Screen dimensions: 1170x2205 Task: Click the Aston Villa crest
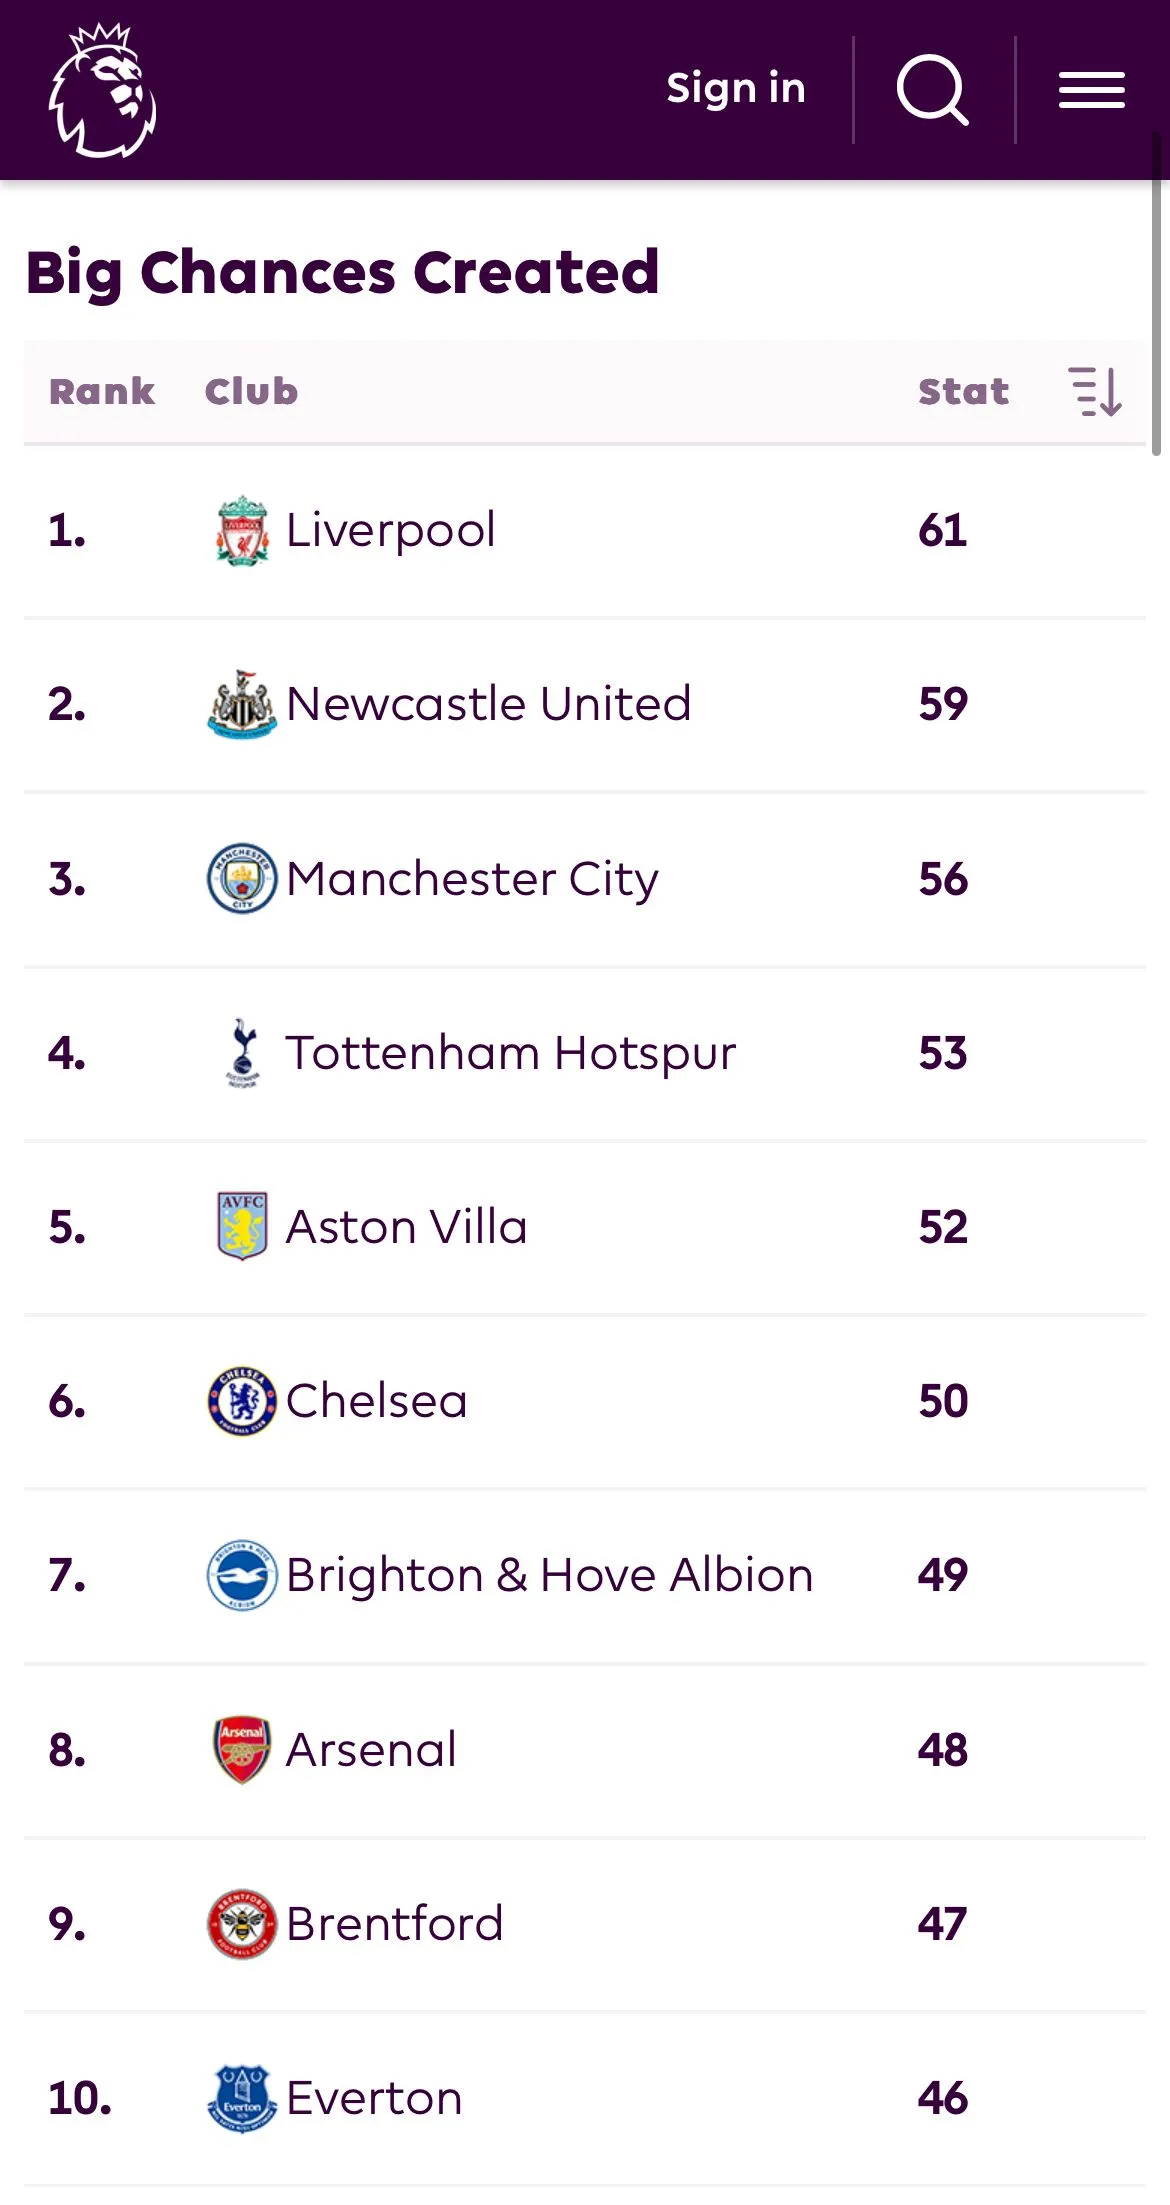(x=242, y=1226)
